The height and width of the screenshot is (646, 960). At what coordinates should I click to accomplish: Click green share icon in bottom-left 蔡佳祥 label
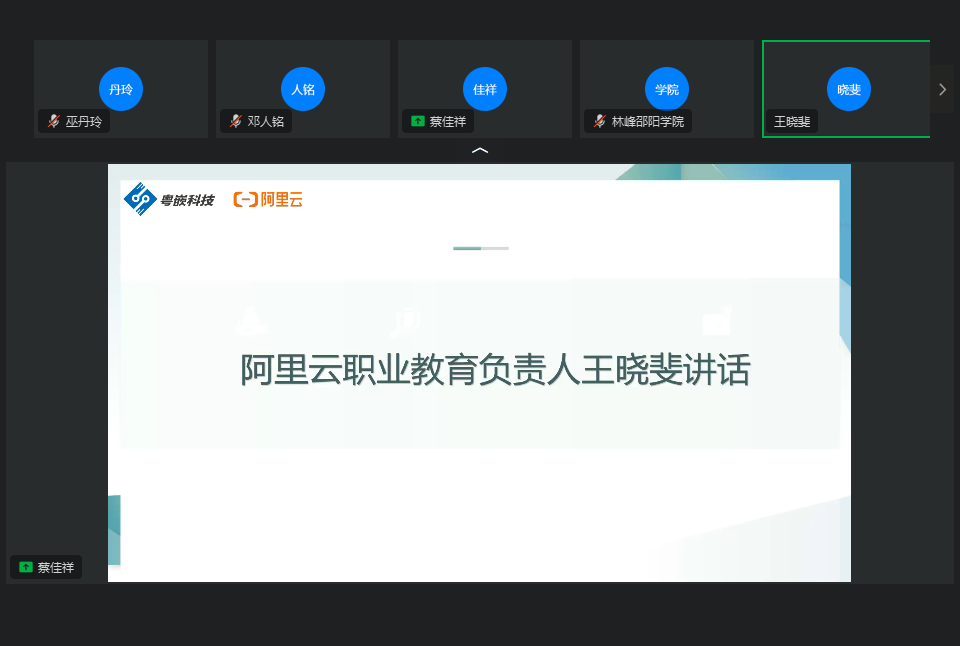26,567
